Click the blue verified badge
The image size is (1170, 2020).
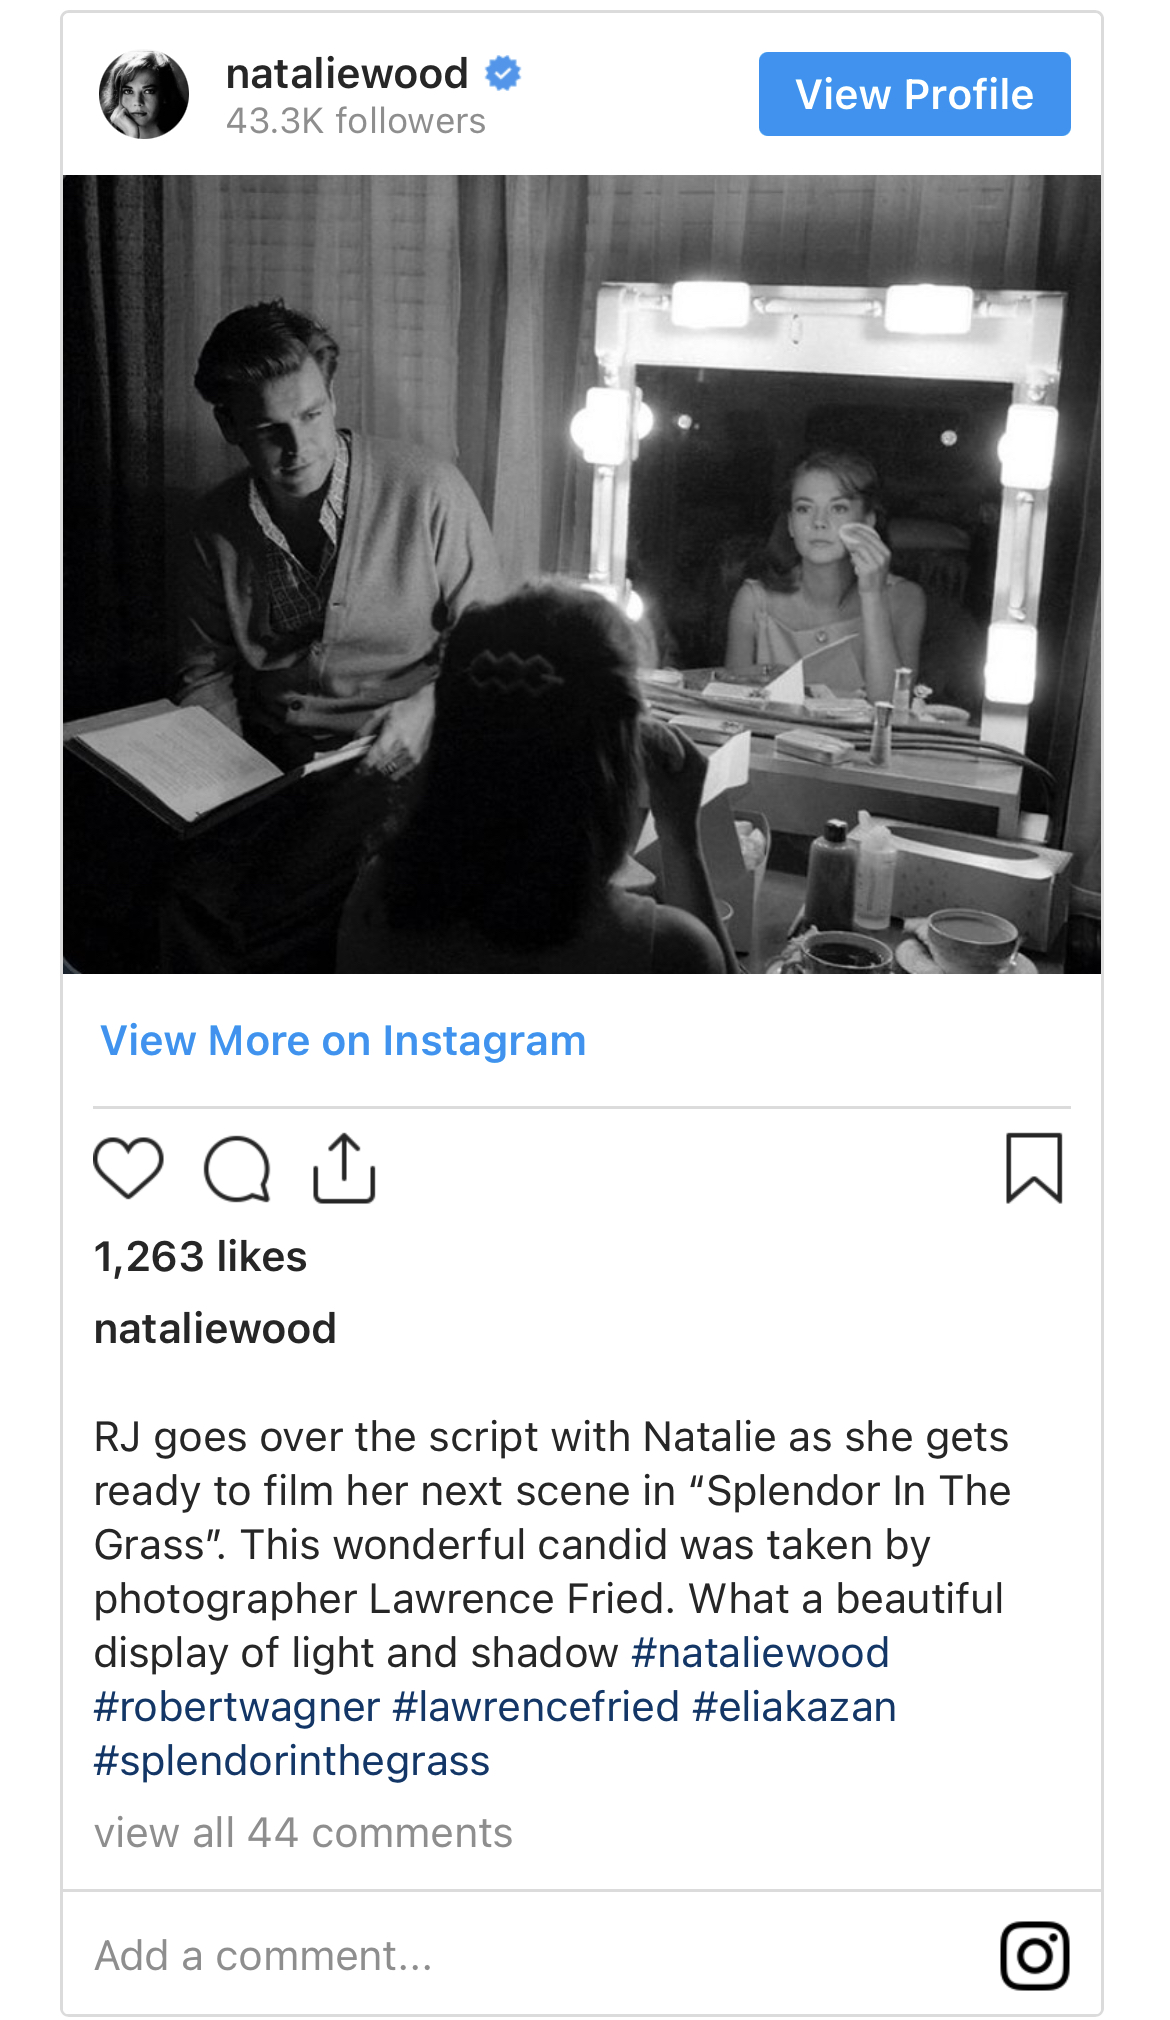503,74
